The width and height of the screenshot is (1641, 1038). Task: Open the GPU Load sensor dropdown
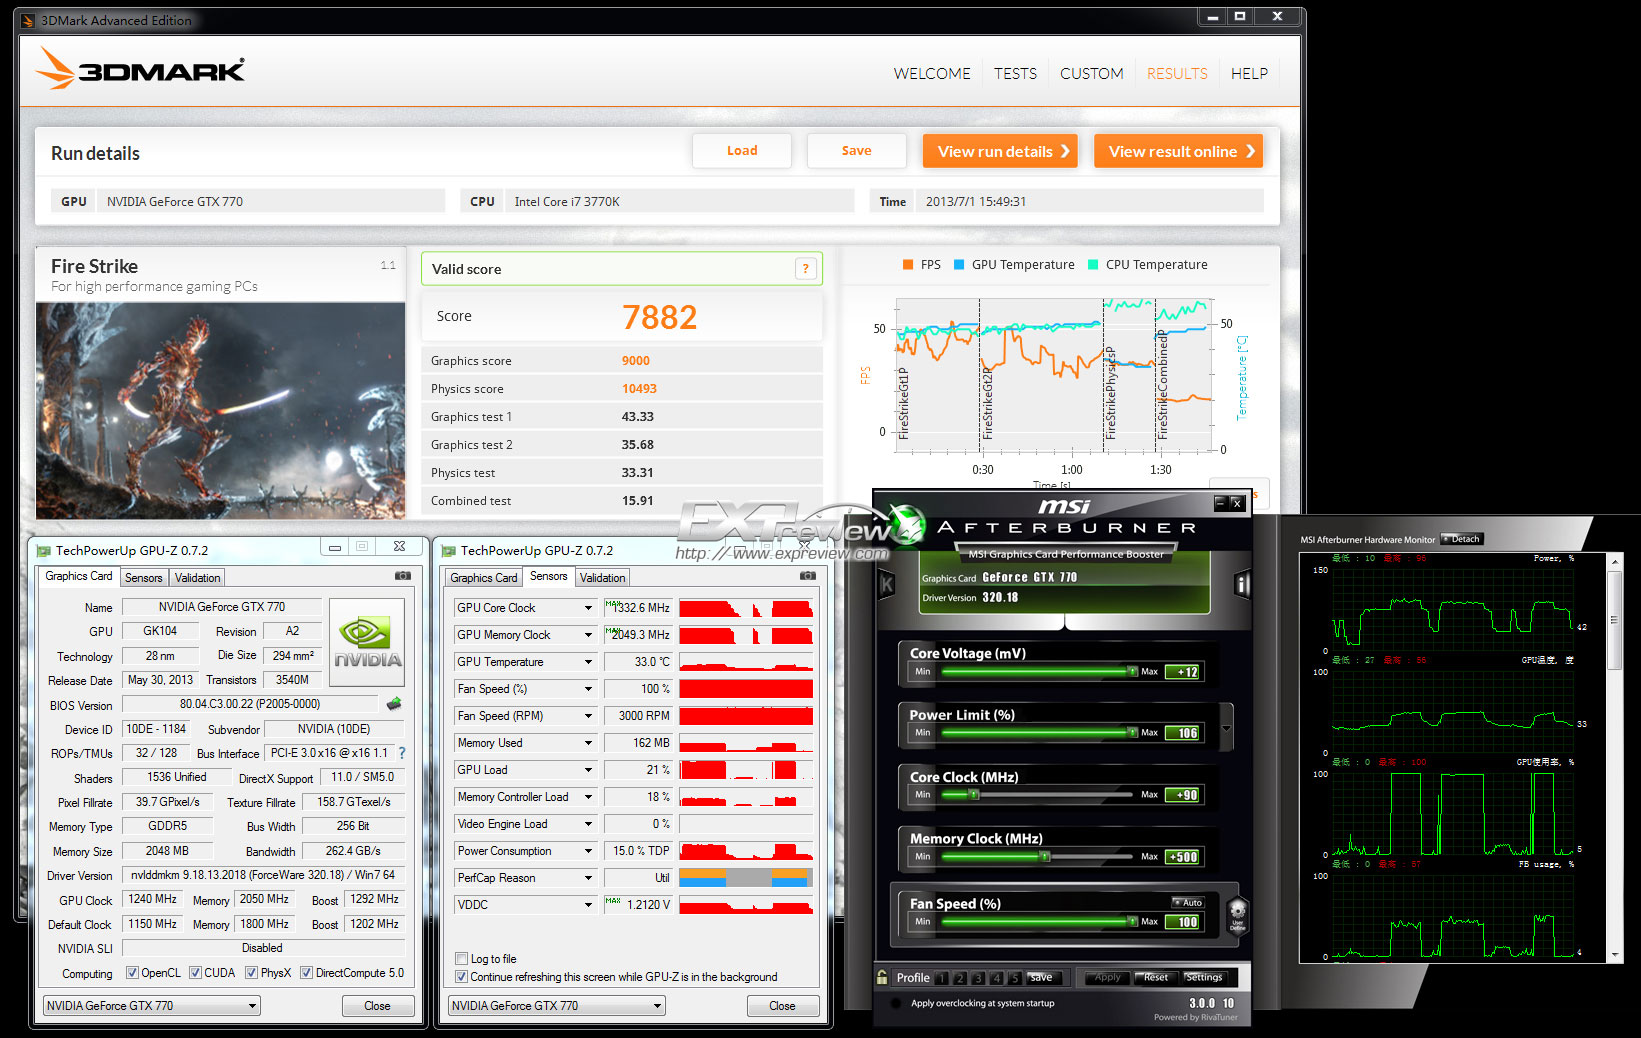[588, 770]
